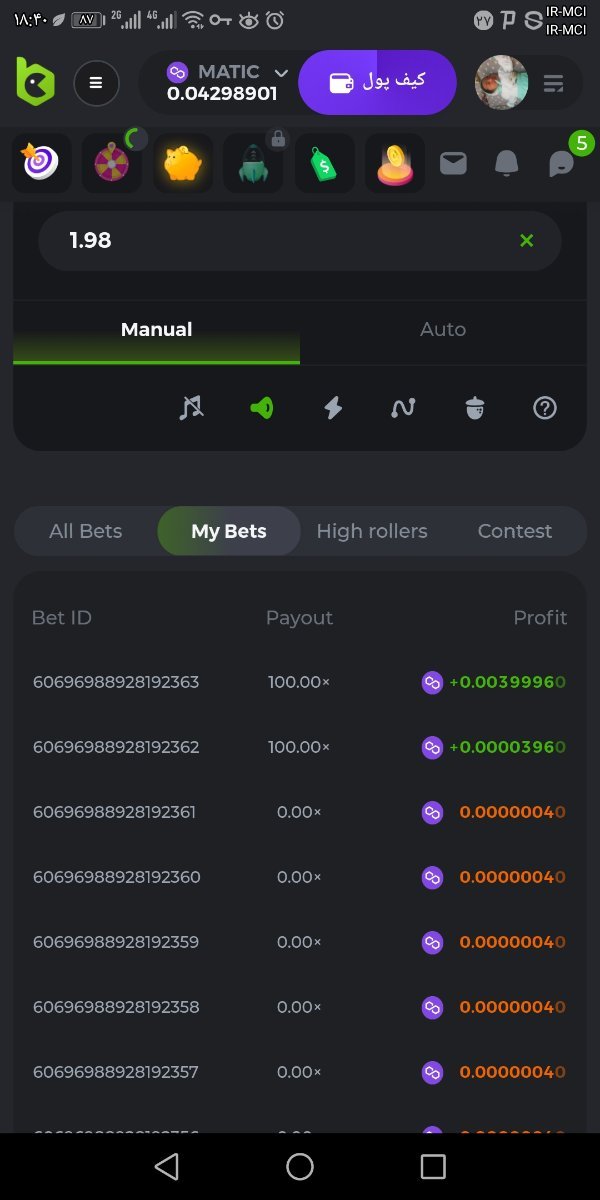This screenshot has width=600, height=1200.
Task: Select the High rollers tab
Action: (372, 531)
